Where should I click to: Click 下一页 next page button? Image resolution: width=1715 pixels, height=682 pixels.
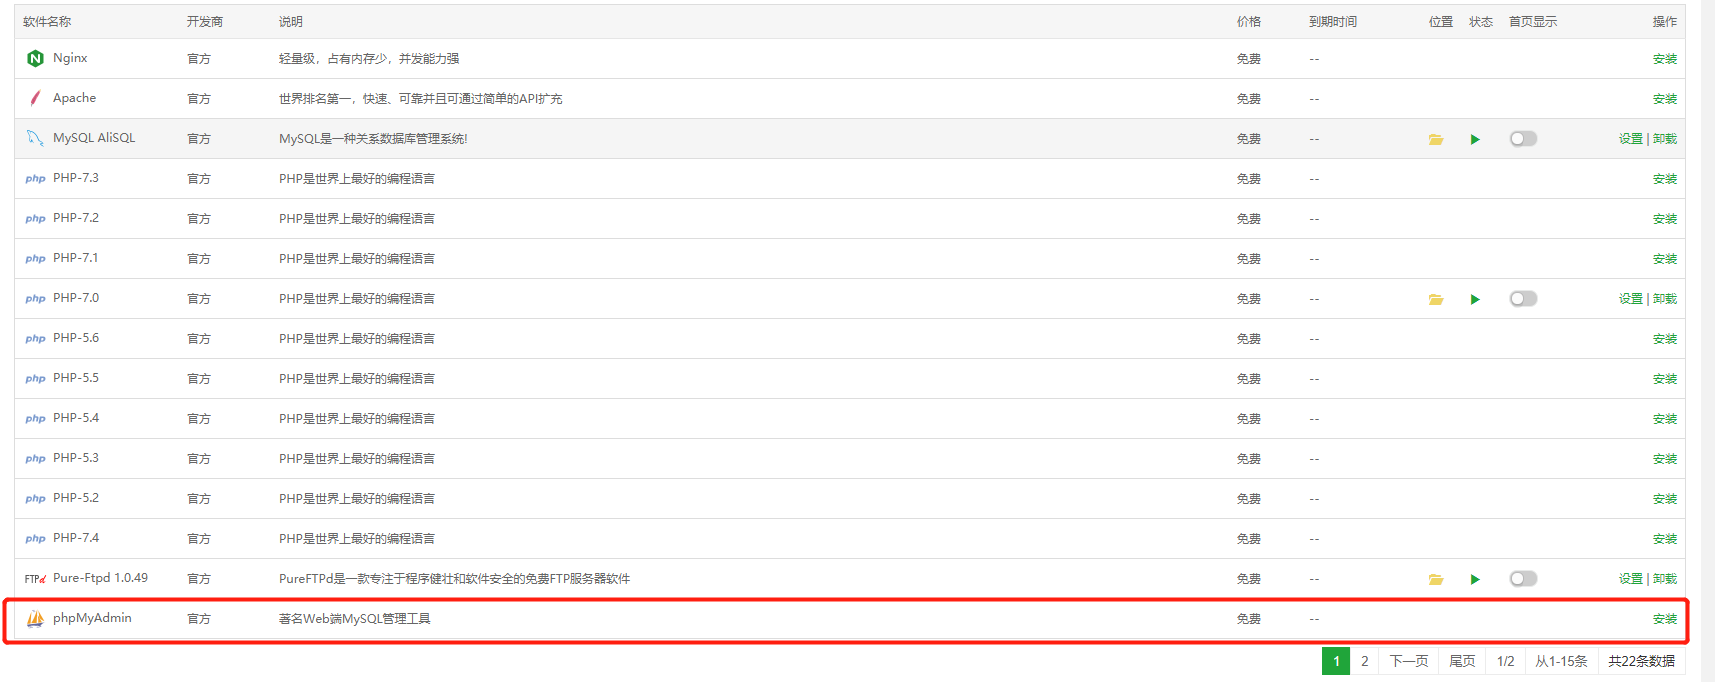[x=1409, y=661]
